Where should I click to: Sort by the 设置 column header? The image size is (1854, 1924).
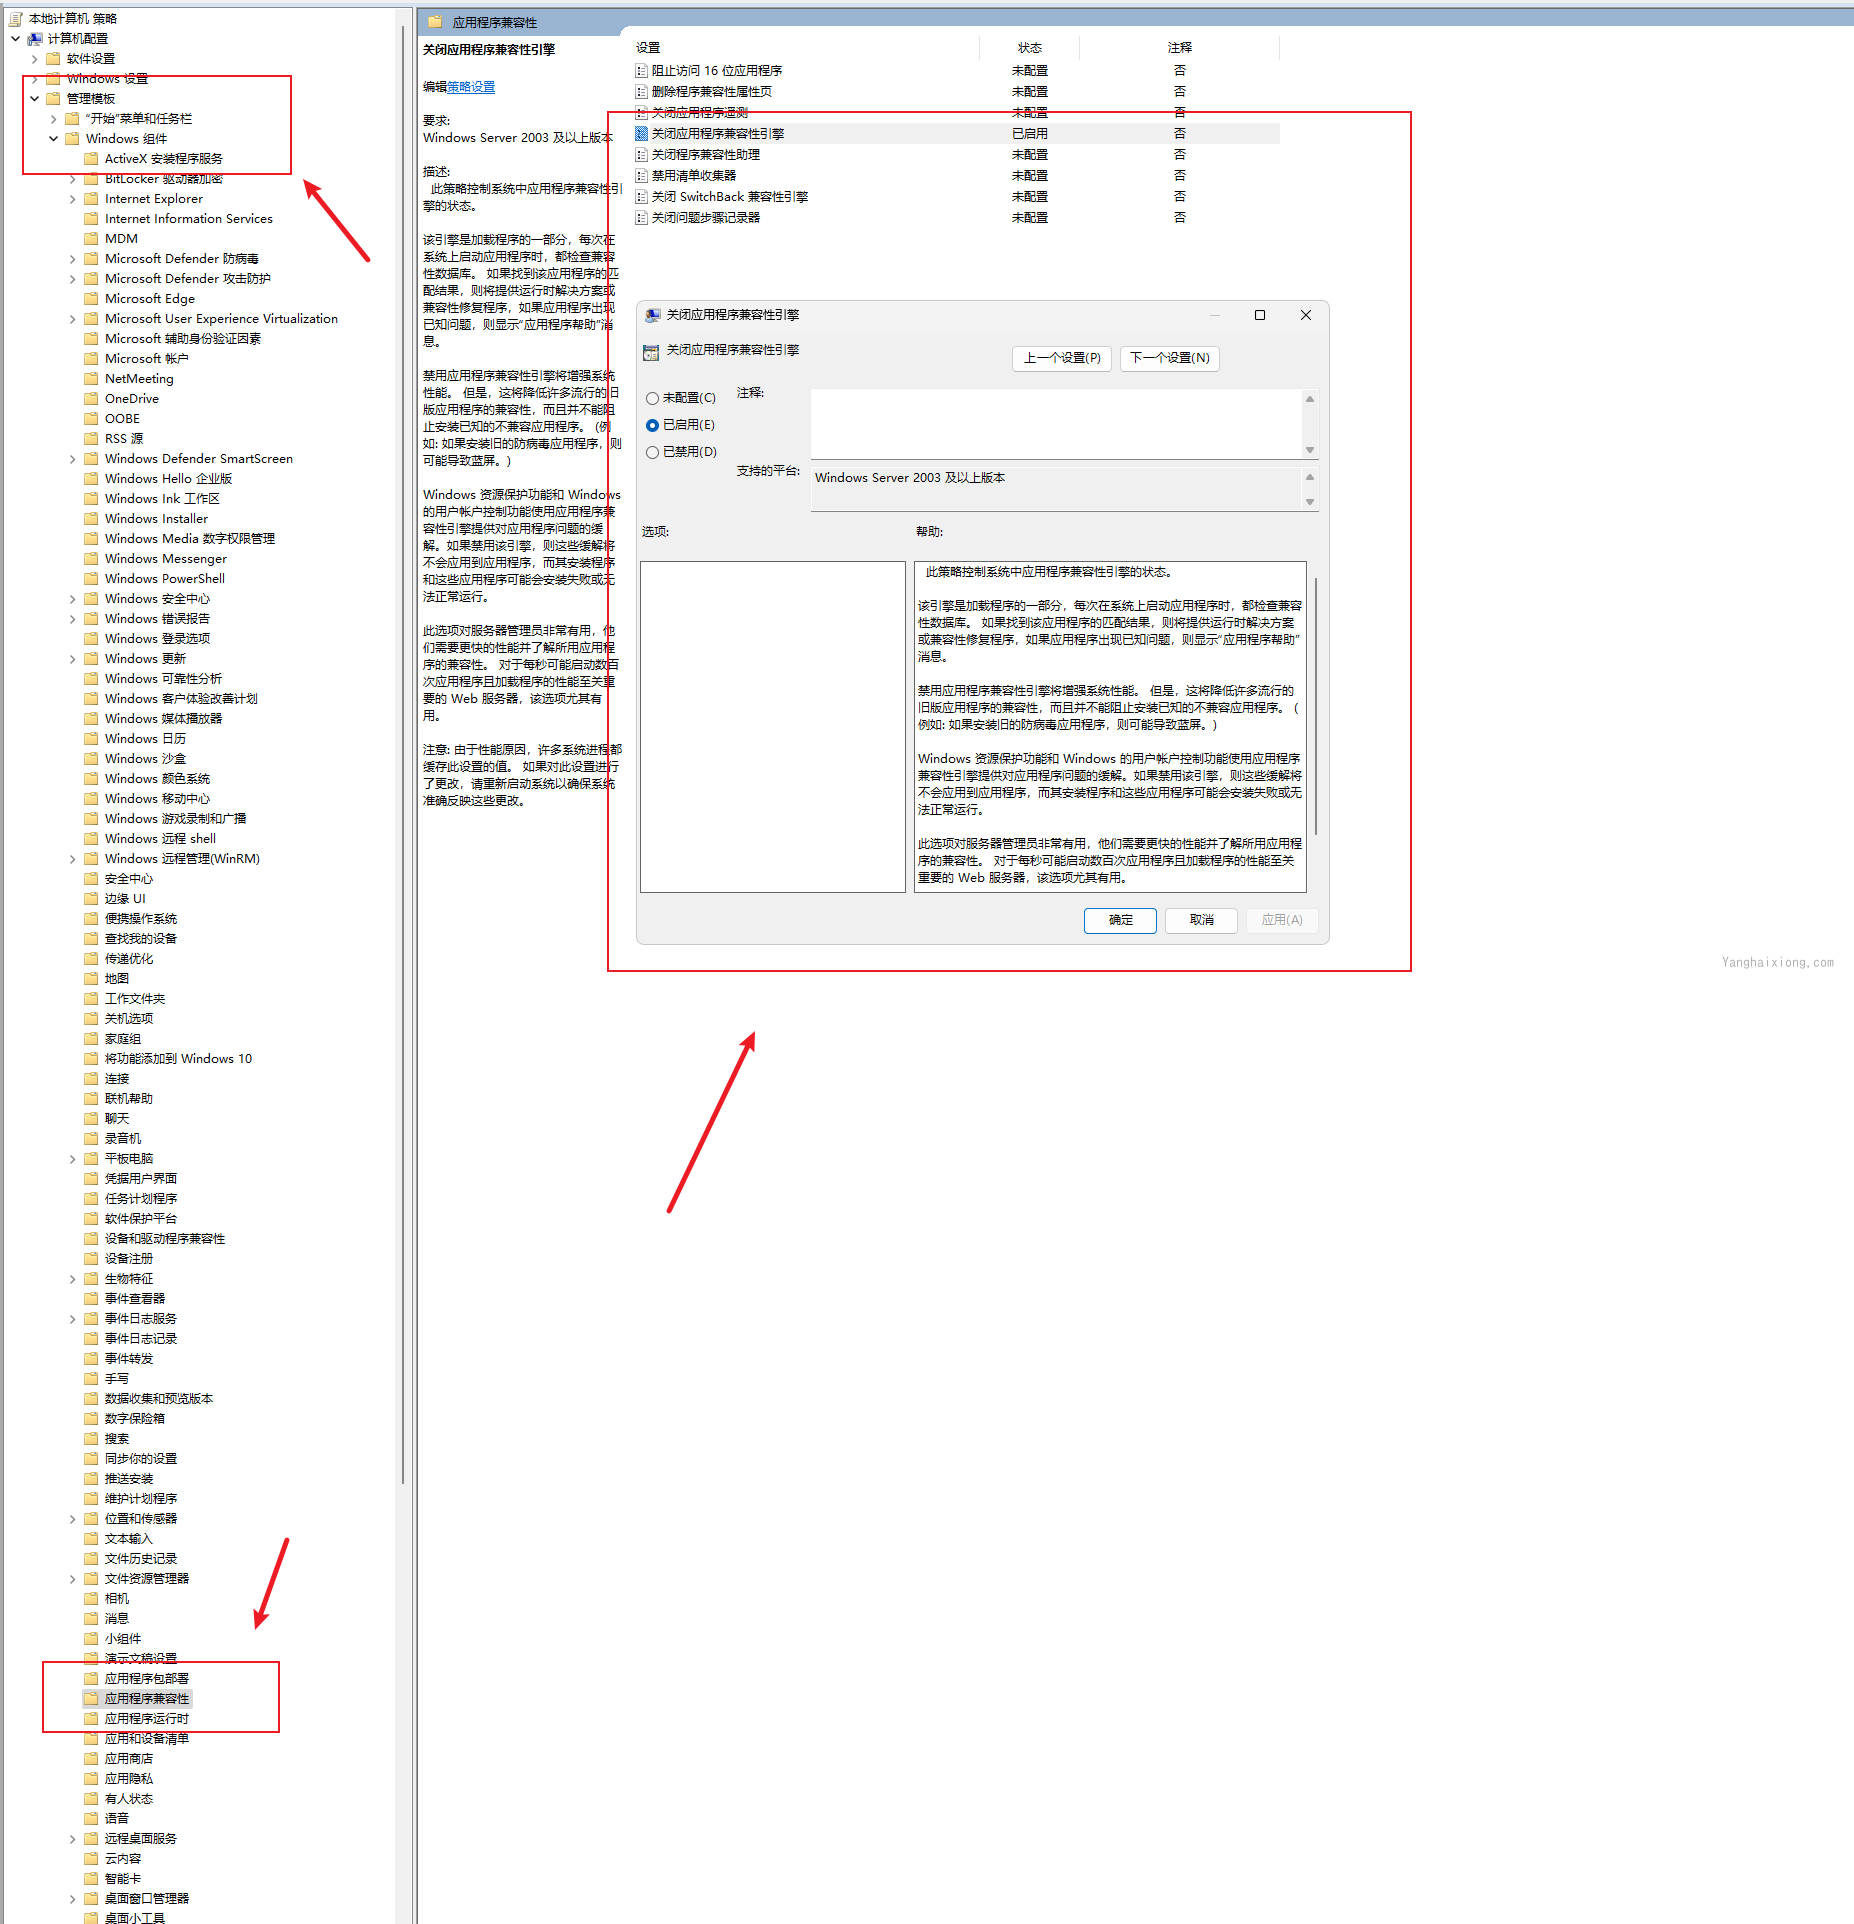tap(805, 47)
